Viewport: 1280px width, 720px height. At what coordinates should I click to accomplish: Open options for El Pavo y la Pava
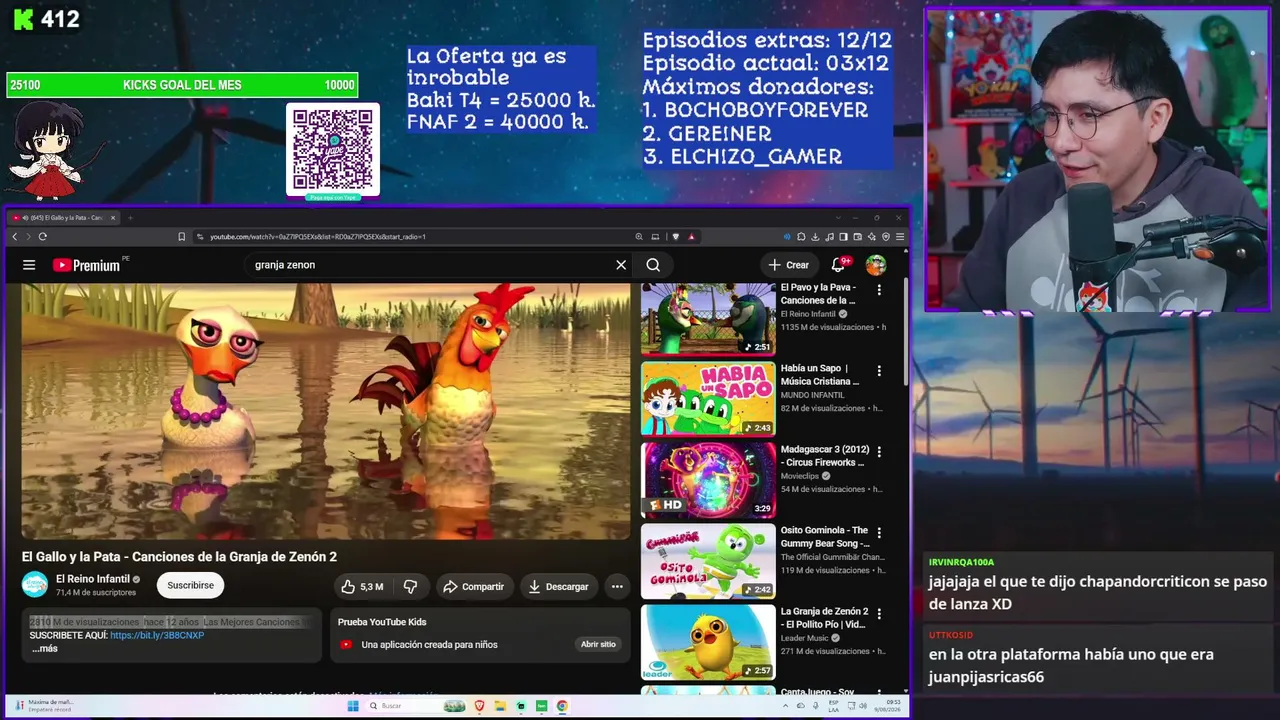[879, 290]
